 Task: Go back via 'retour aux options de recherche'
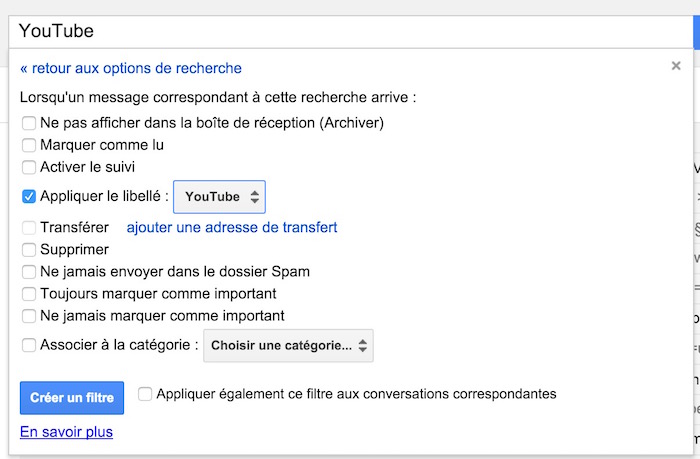[131, 69]
